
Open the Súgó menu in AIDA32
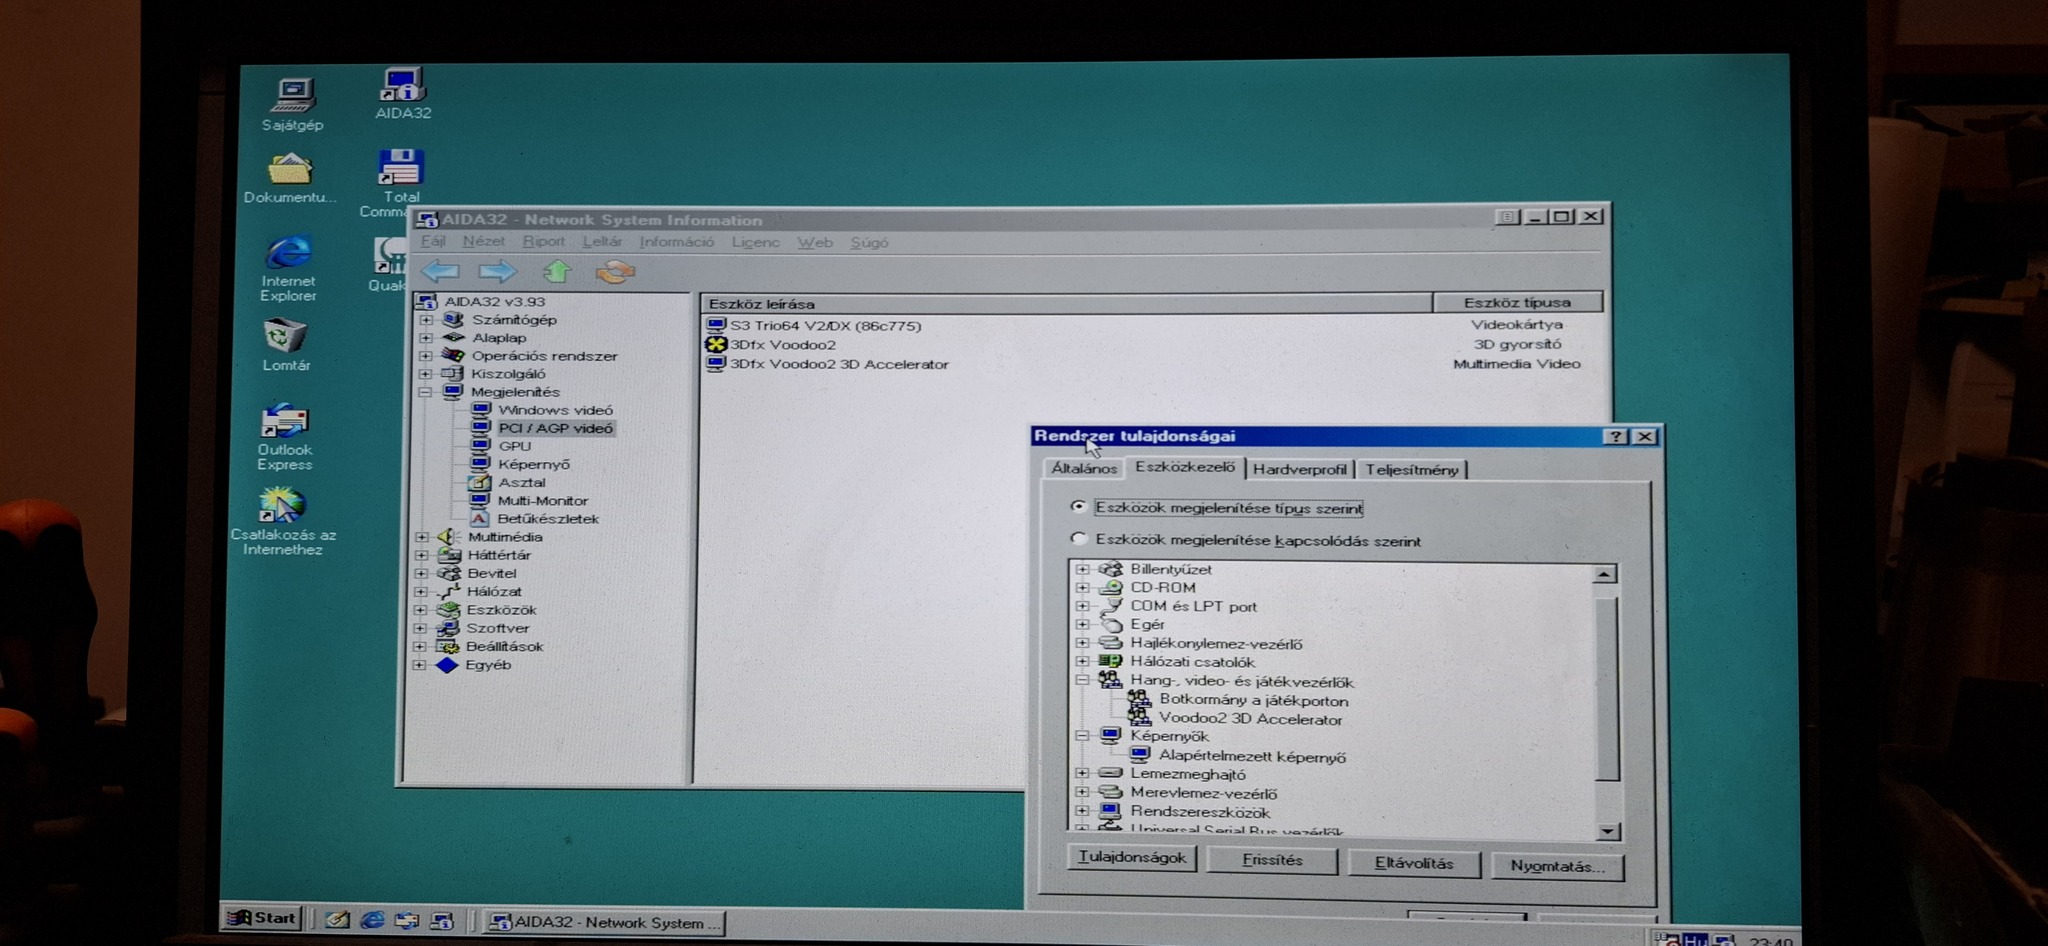869,242
